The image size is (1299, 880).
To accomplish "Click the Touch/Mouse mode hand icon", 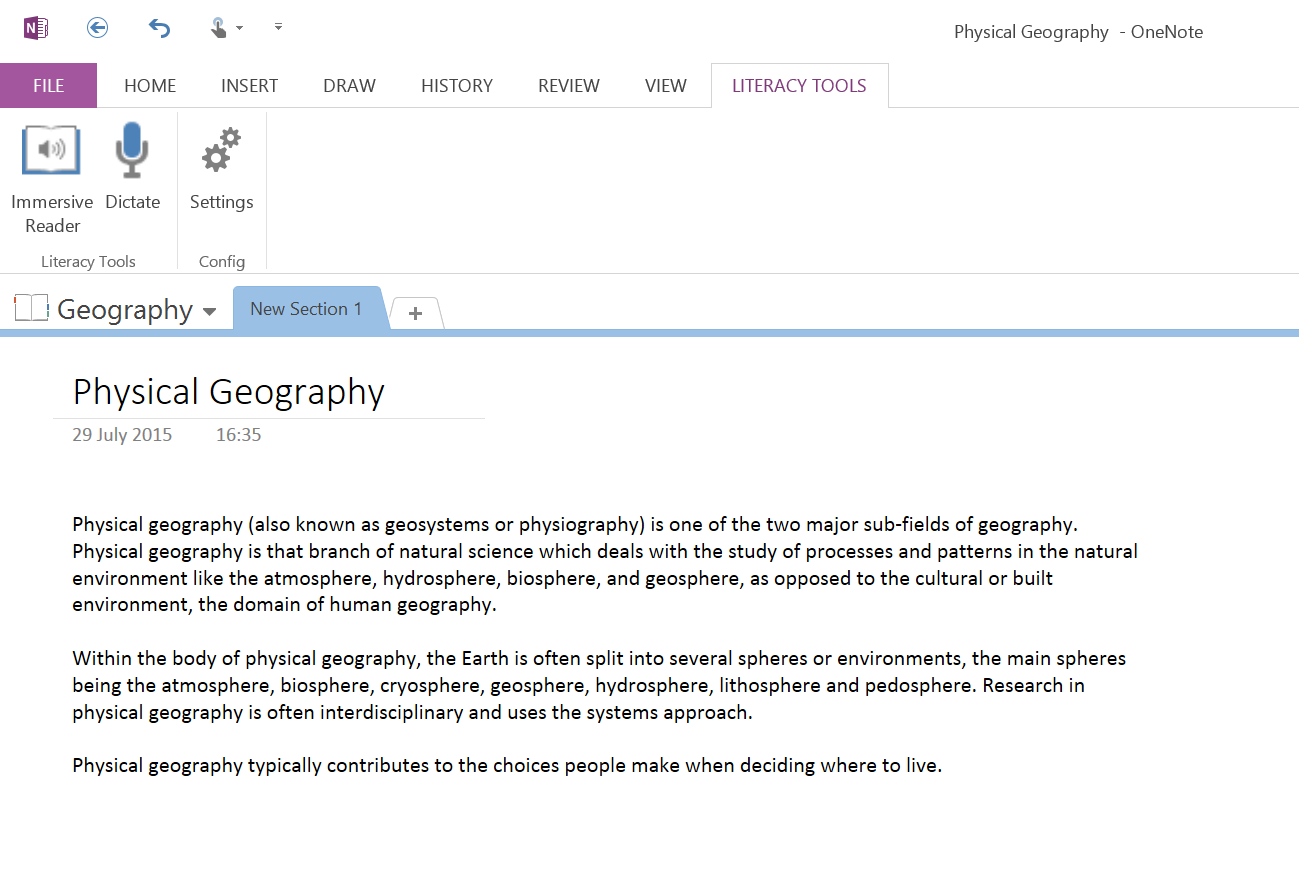I will 219,28.
